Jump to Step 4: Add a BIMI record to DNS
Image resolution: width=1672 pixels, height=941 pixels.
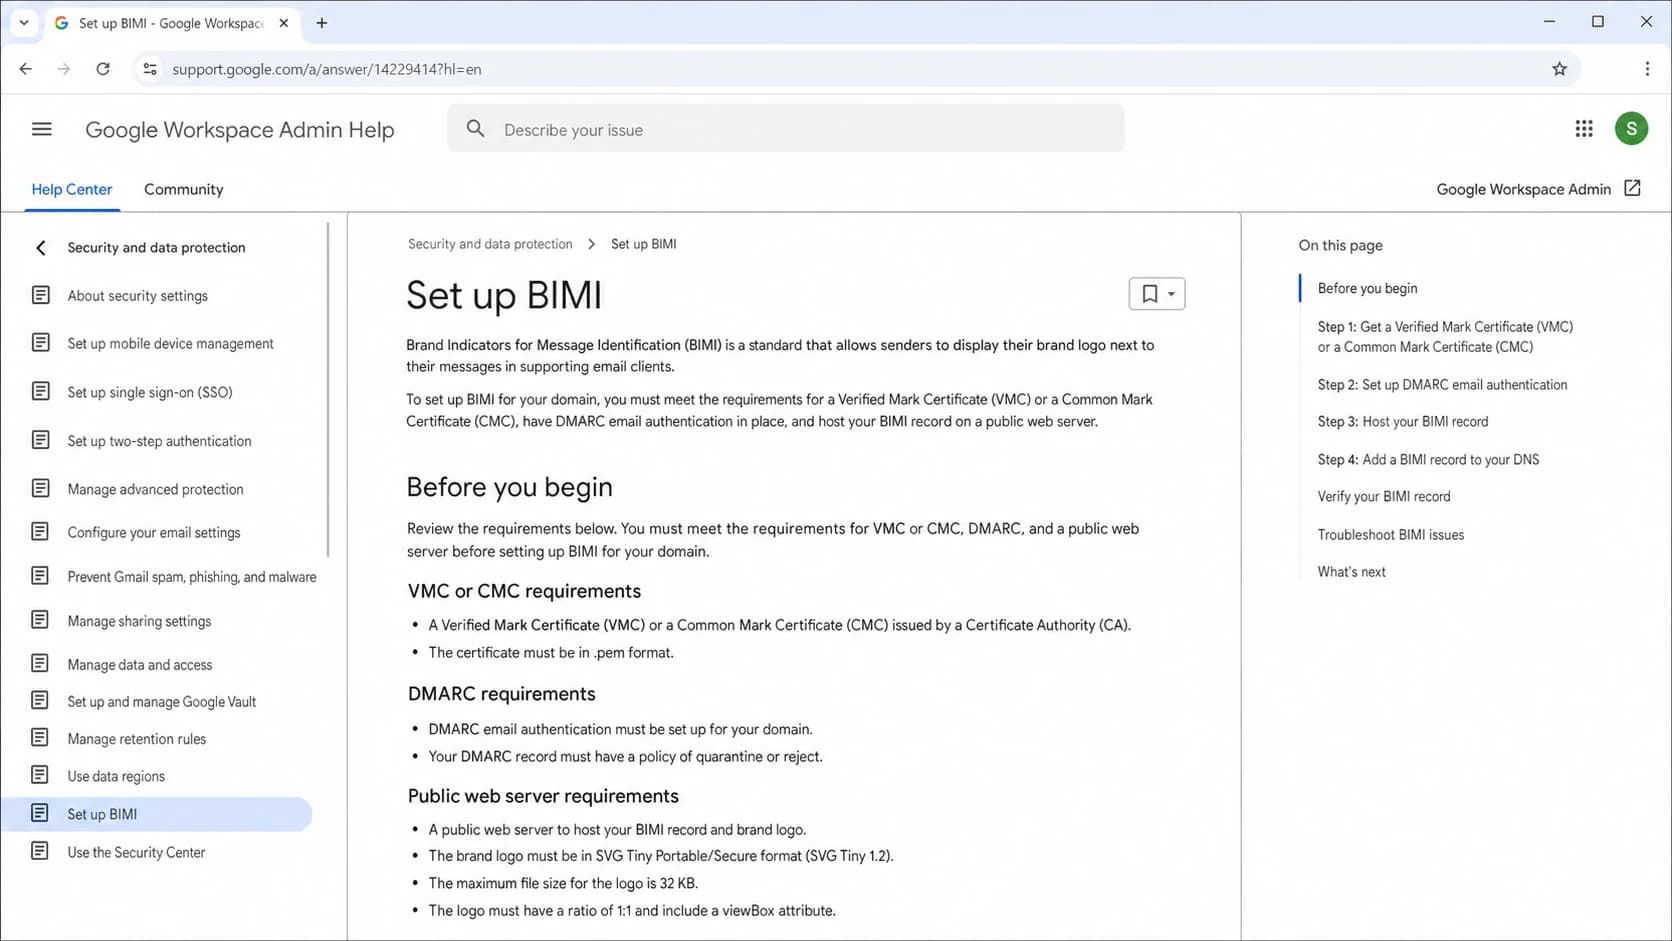pyautogui.click(x=1428, y=459)
